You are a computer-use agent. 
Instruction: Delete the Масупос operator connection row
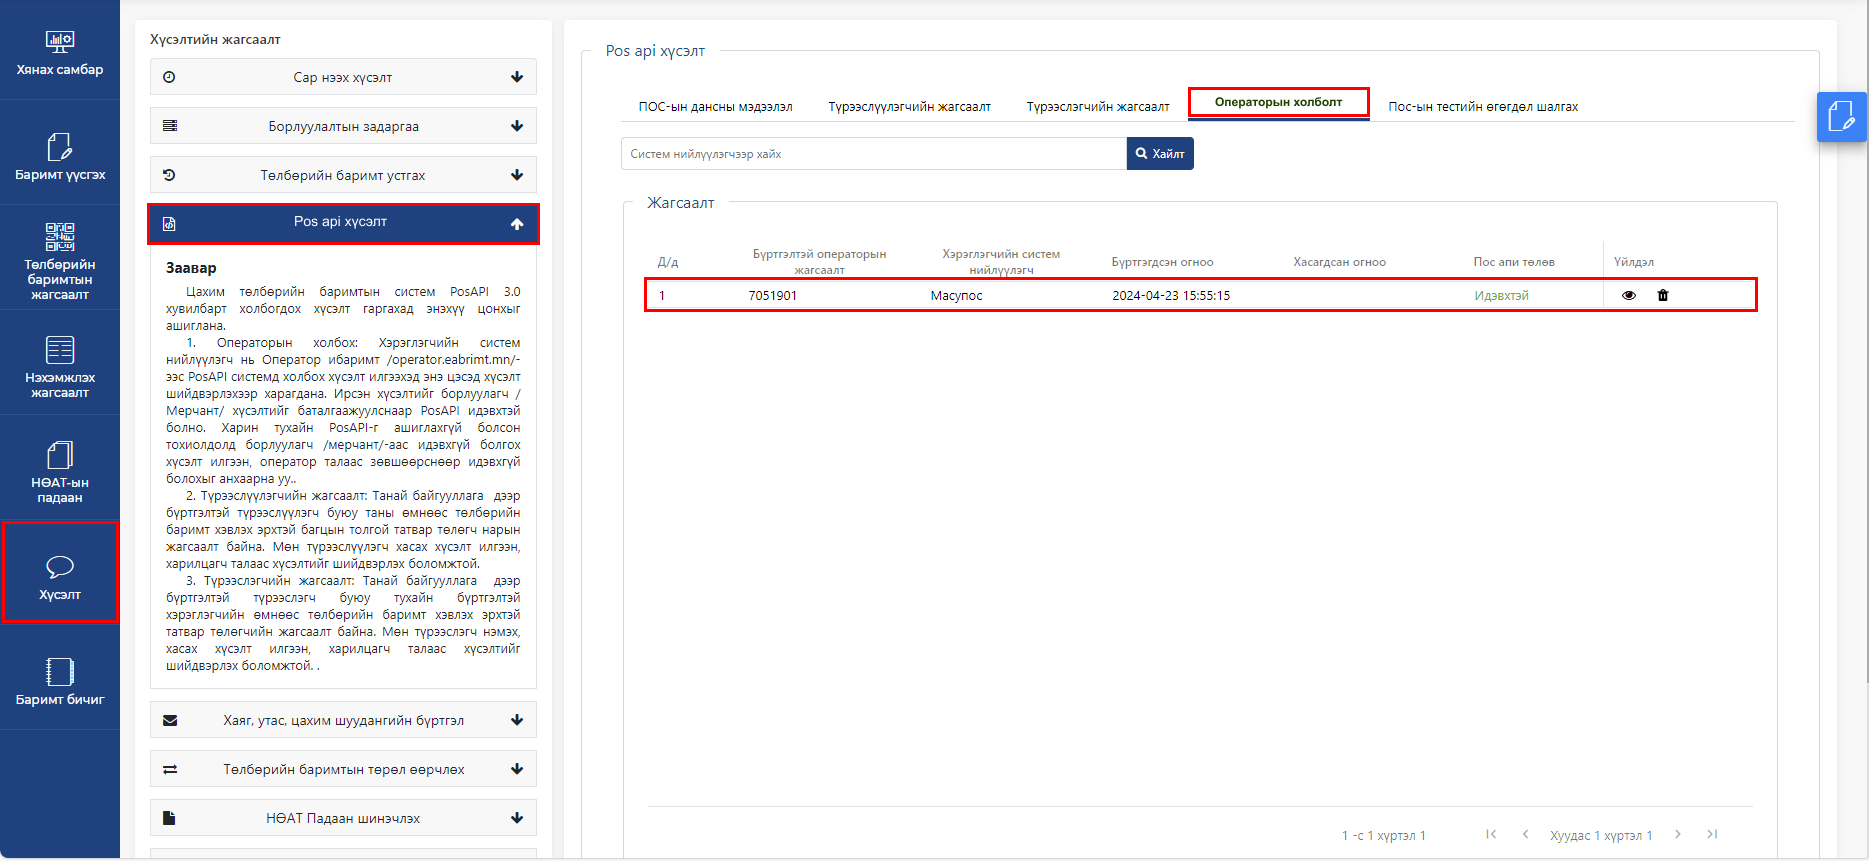1663,295
